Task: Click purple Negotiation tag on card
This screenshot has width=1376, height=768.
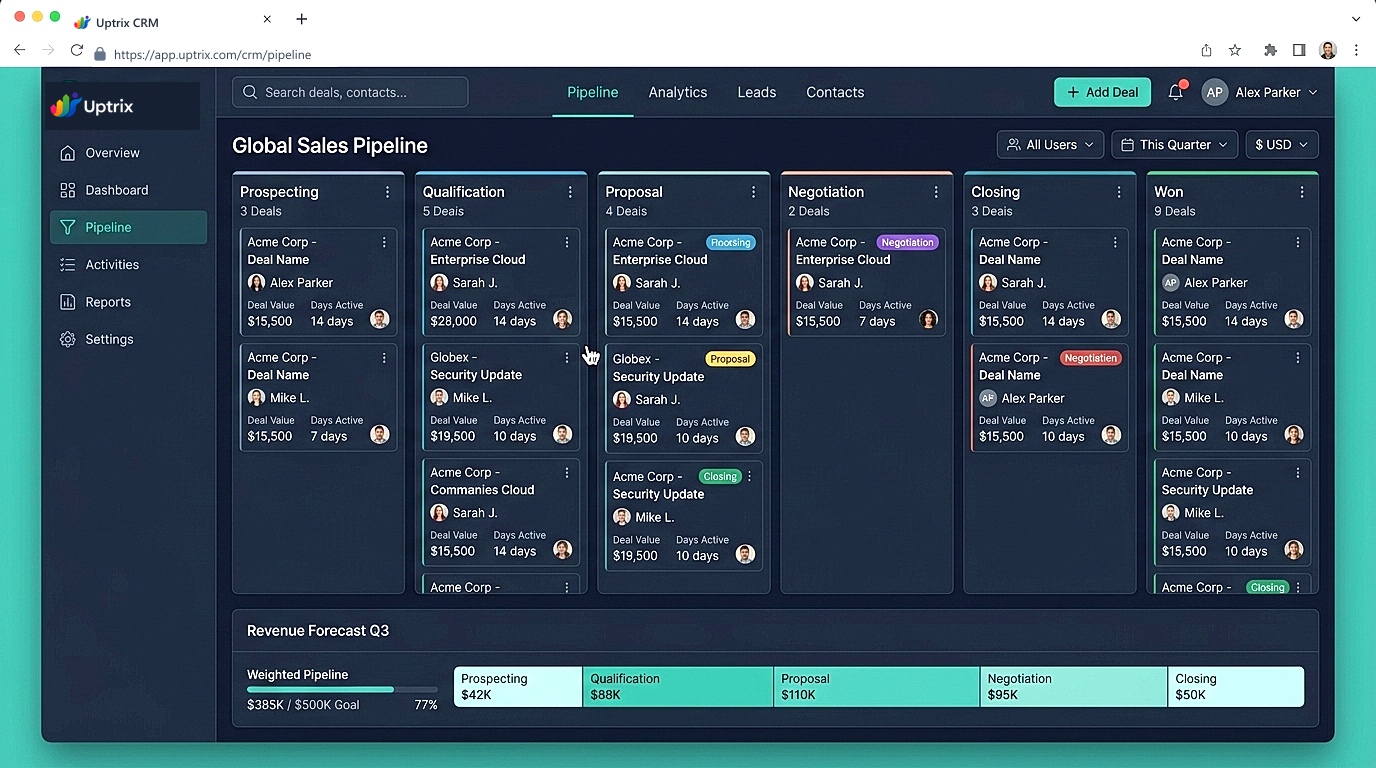Action: click(x=908, y=242)
